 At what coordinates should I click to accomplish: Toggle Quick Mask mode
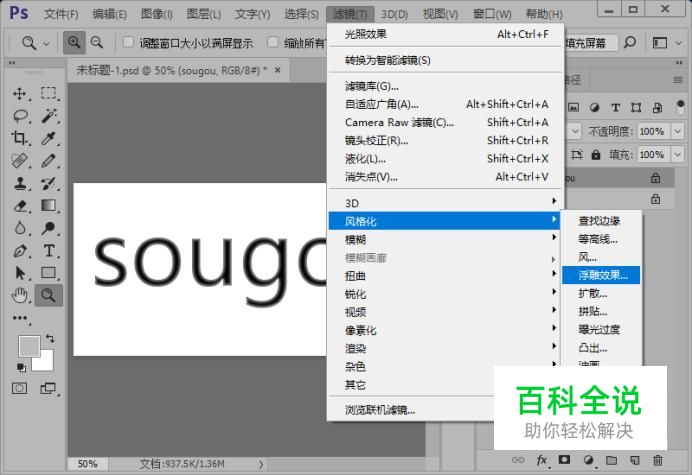pyautogui.click(x=19, y=388)
